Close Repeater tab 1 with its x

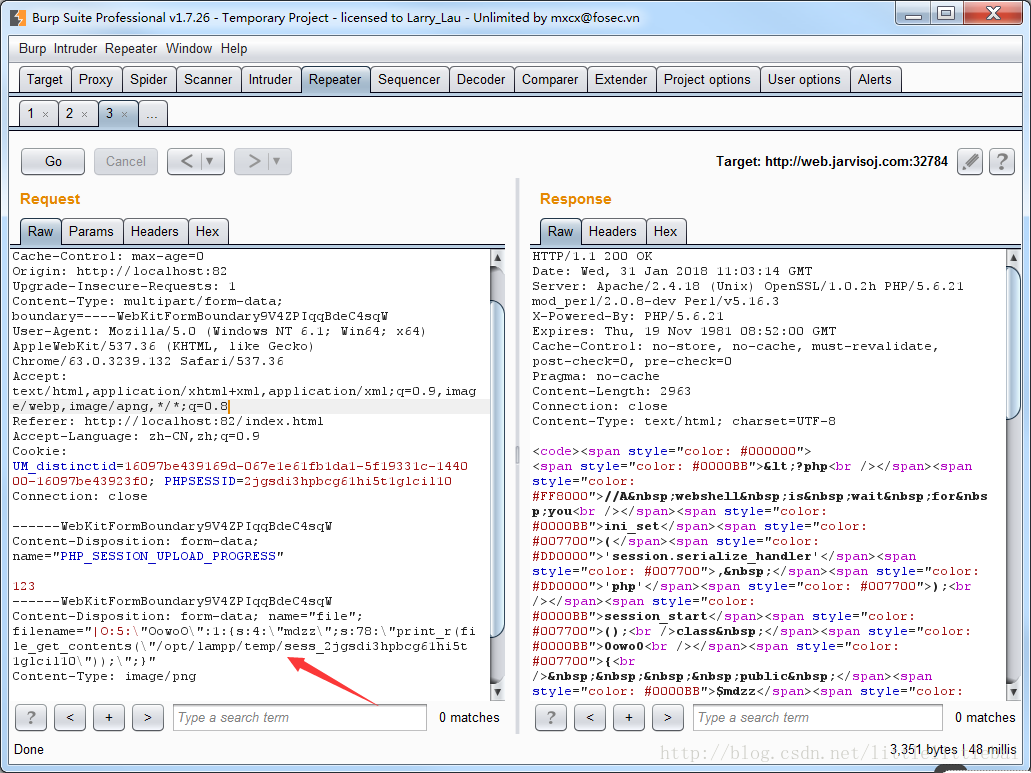[x=45, y=114]
